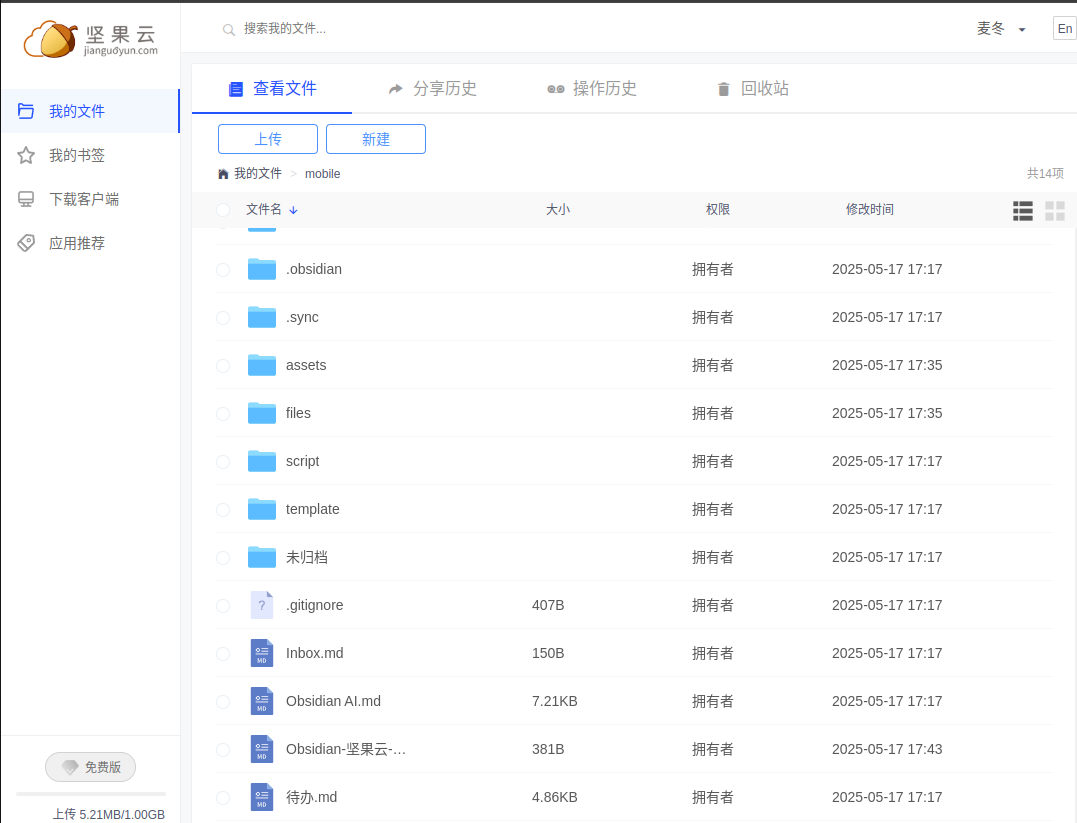Click the upload quota usage bar
1077x823 pixels.
tap(91, 794)
